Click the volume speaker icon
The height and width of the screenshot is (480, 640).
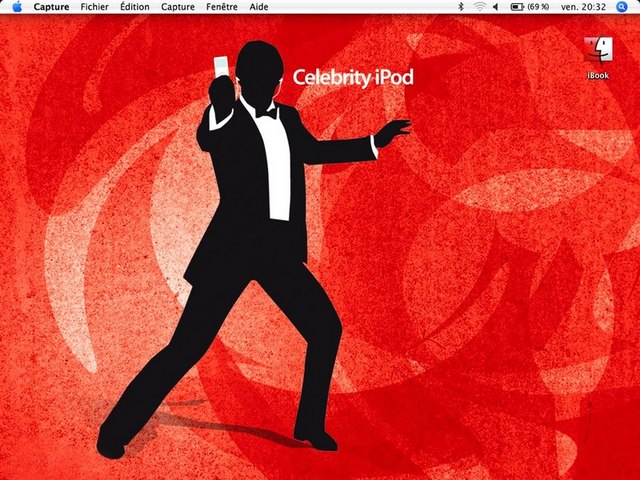click(x=496, y=7)
